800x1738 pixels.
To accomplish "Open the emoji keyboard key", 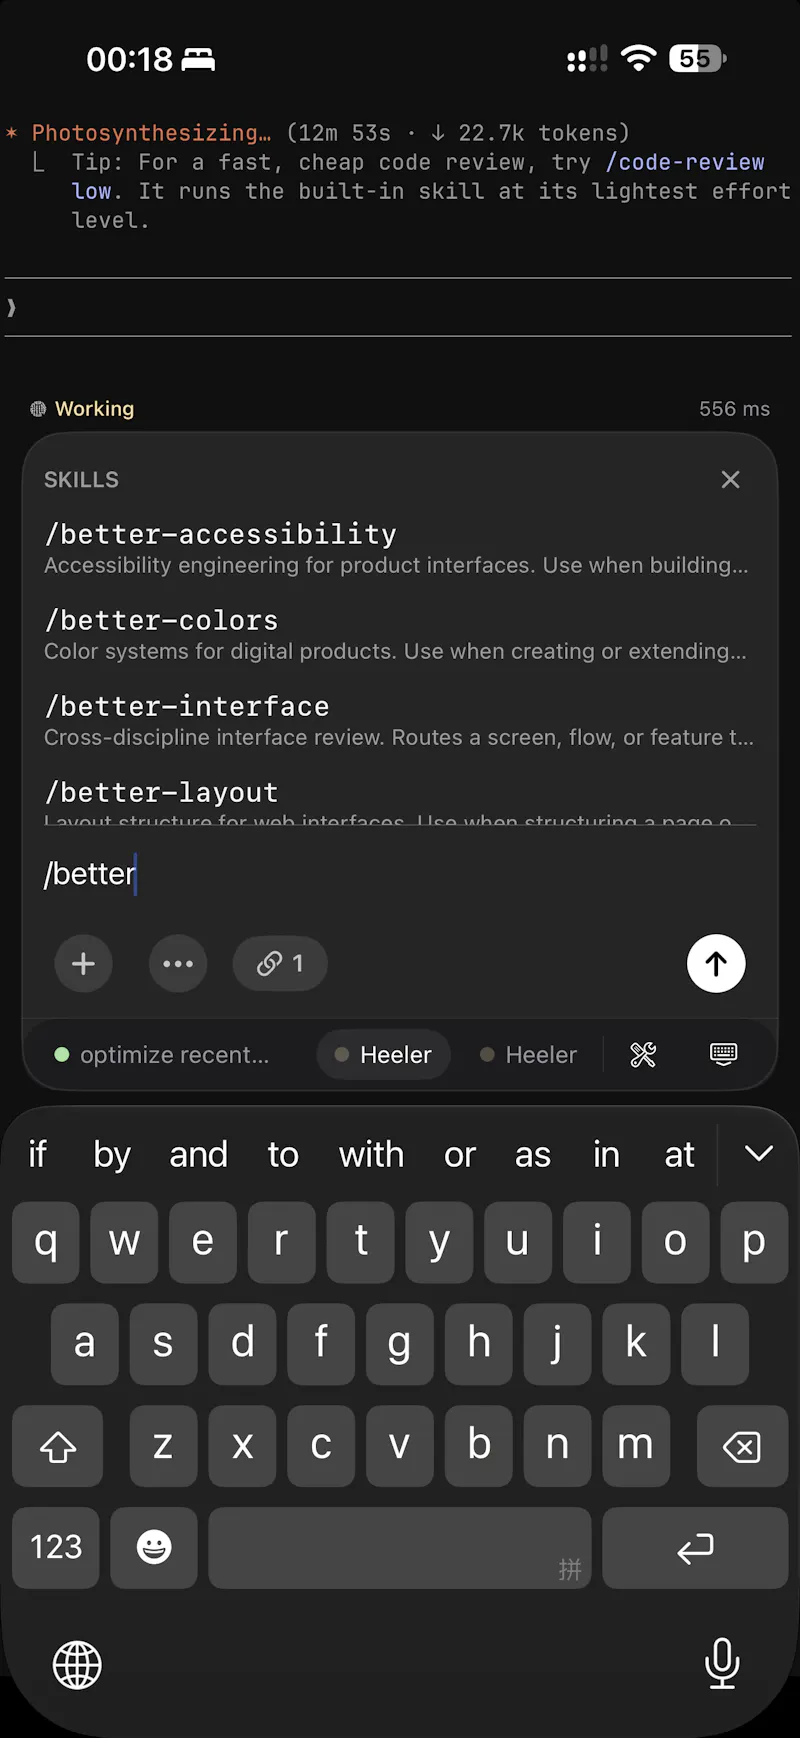I will tap(154, 1547).
